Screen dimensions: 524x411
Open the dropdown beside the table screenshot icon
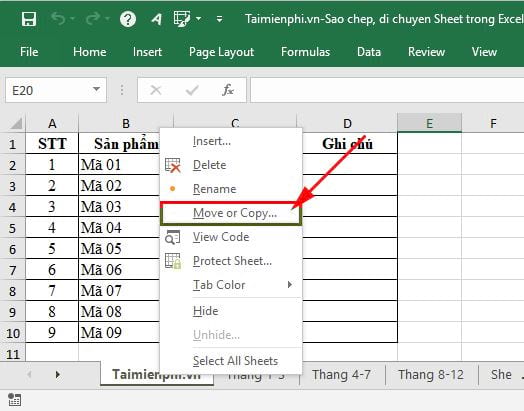pos(199,19)
